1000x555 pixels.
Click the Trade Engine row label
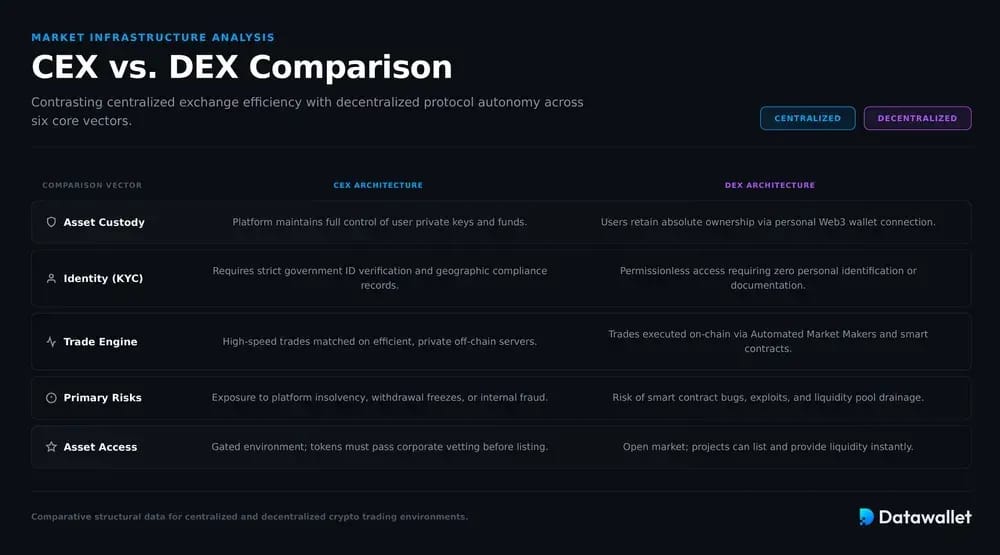pos(100,341)
